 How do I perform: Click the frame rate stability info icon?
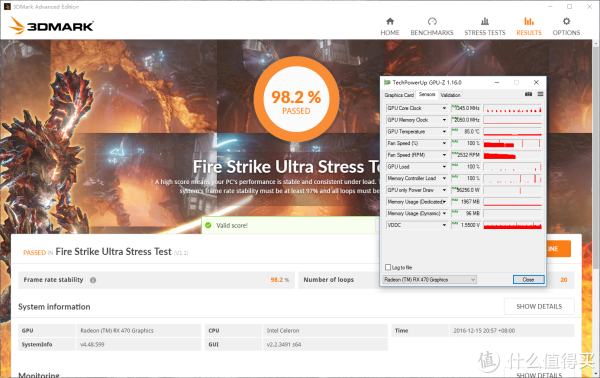click(x=93, y=280)
